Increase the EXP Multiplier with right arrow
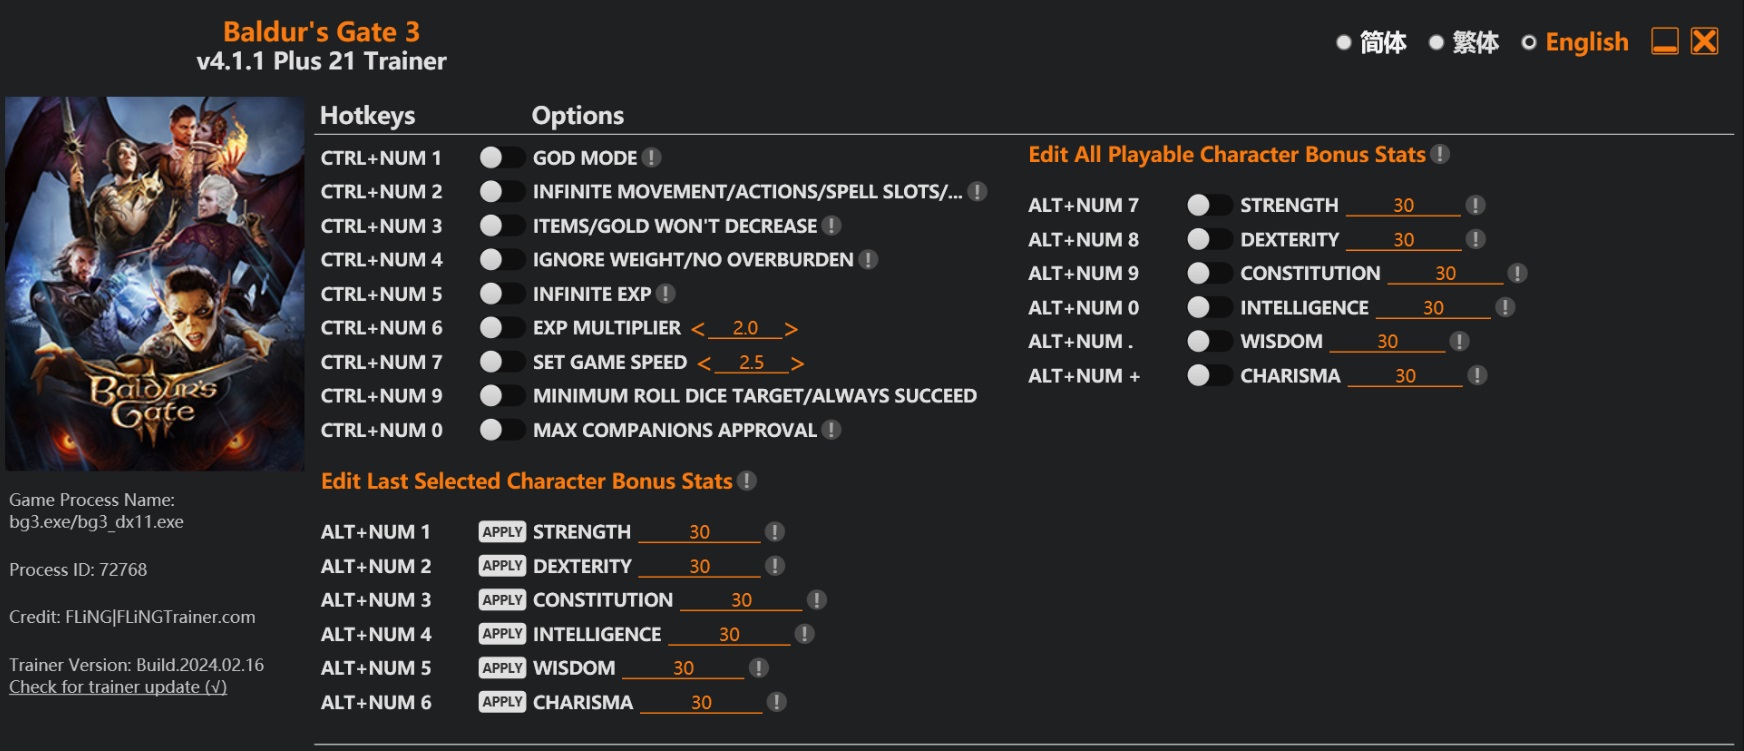The image size is (1744, 751). pos(791,329)
